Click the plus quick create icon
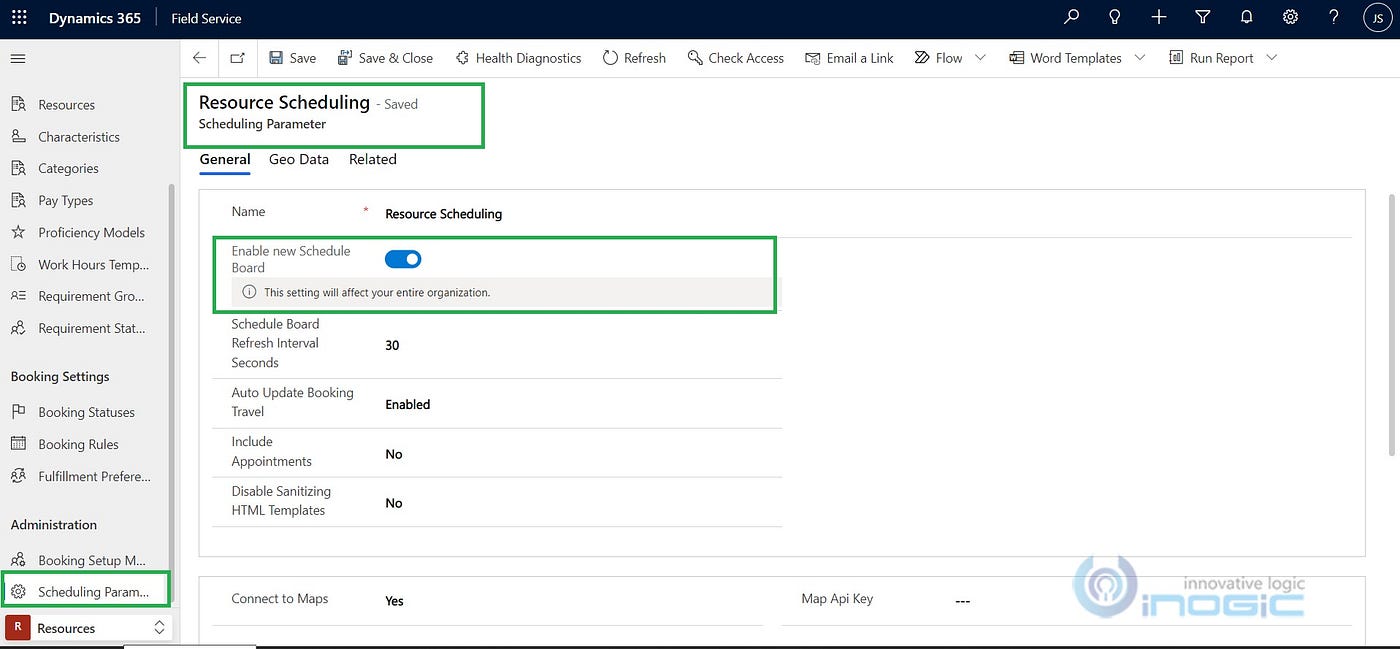The width and height of the screenshot is (1400, 649). pos(1159,17)
